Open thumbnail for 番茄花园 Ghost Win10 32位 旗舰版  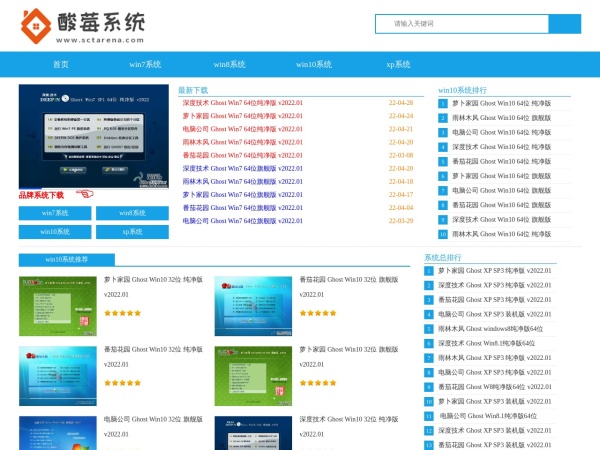pos(253,306)
